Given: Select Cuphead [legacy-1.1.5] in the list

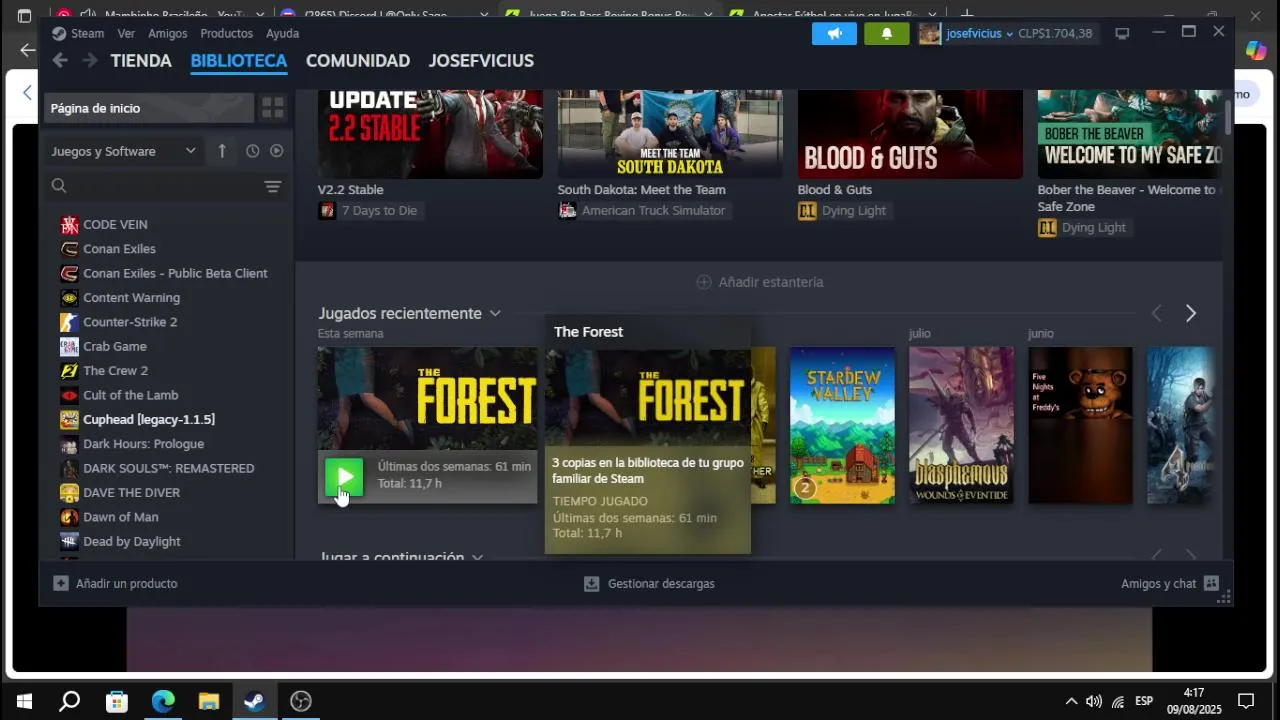Looking at the screenshot, I should coord(149,420).
